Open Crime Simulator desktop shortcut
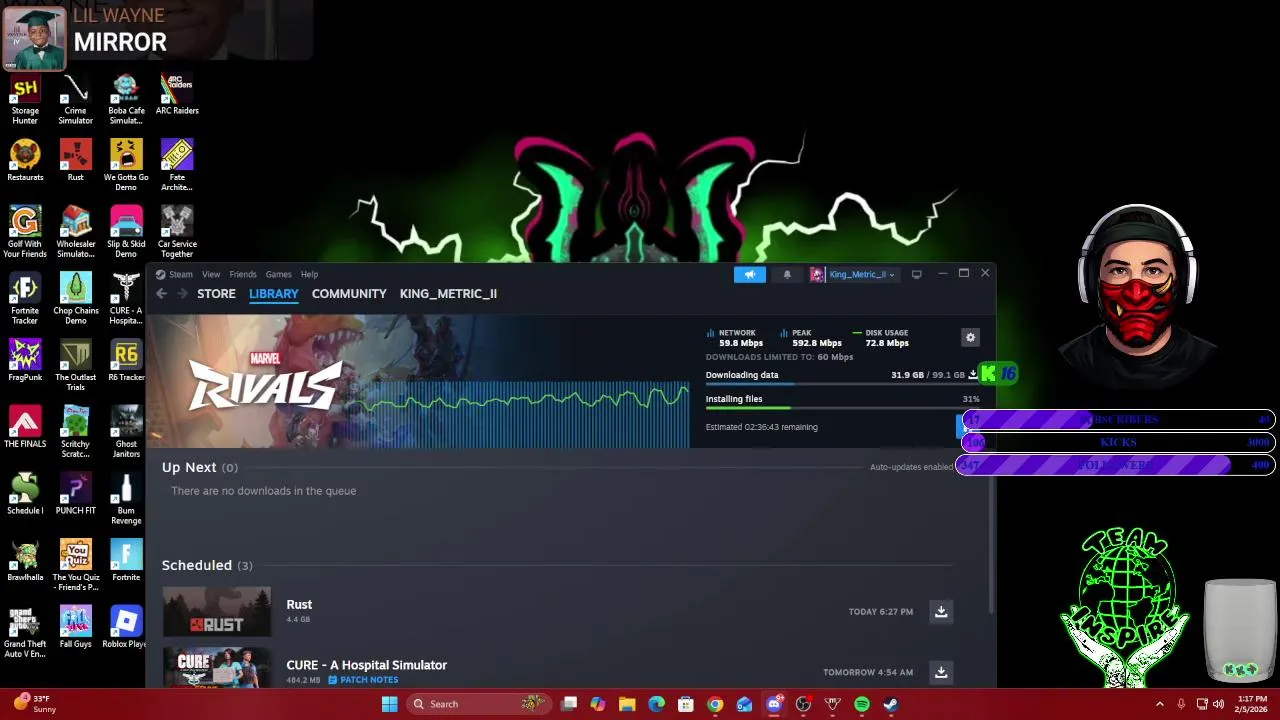This screenshot has height=720, width=1280. click(x=76, y=99)
